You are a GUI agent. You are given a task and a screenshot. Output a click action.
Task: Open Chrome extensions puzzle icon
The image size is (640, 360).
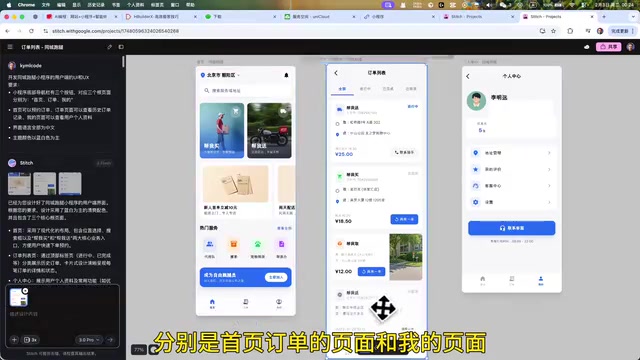coord(570,31)
